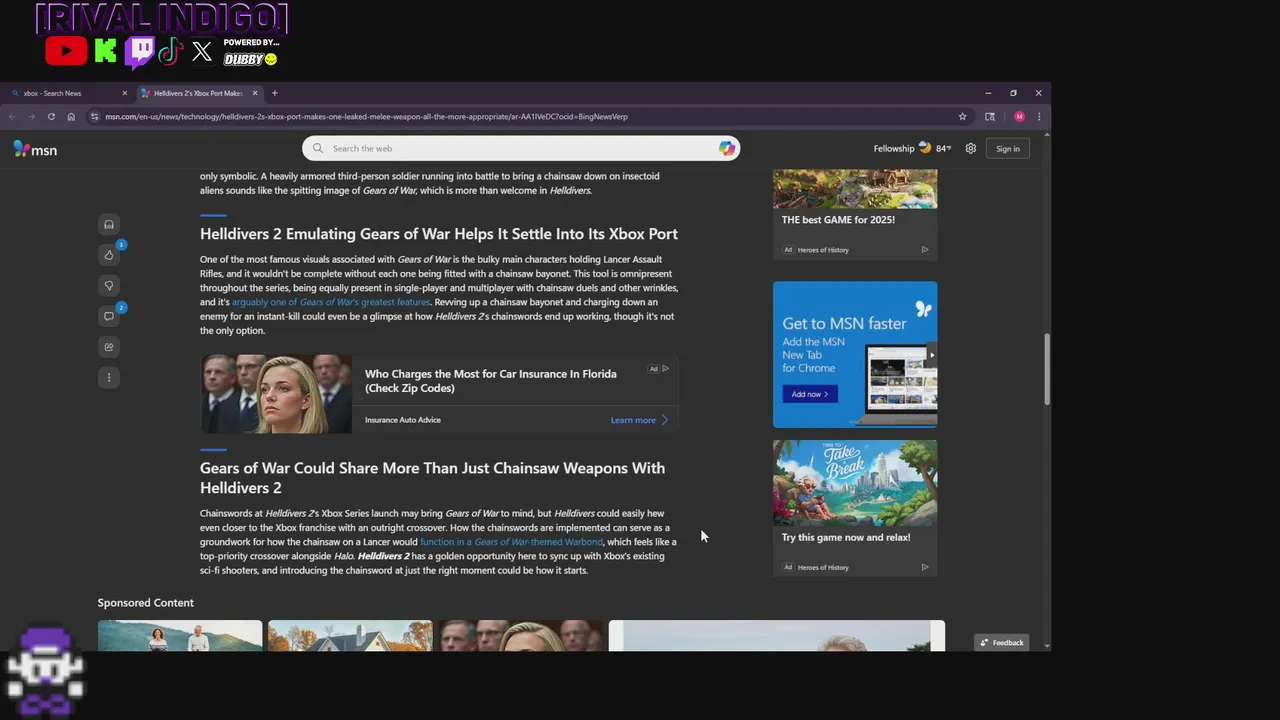
Task: Click the YouTube icon in overlay
Action: (66, 51)
